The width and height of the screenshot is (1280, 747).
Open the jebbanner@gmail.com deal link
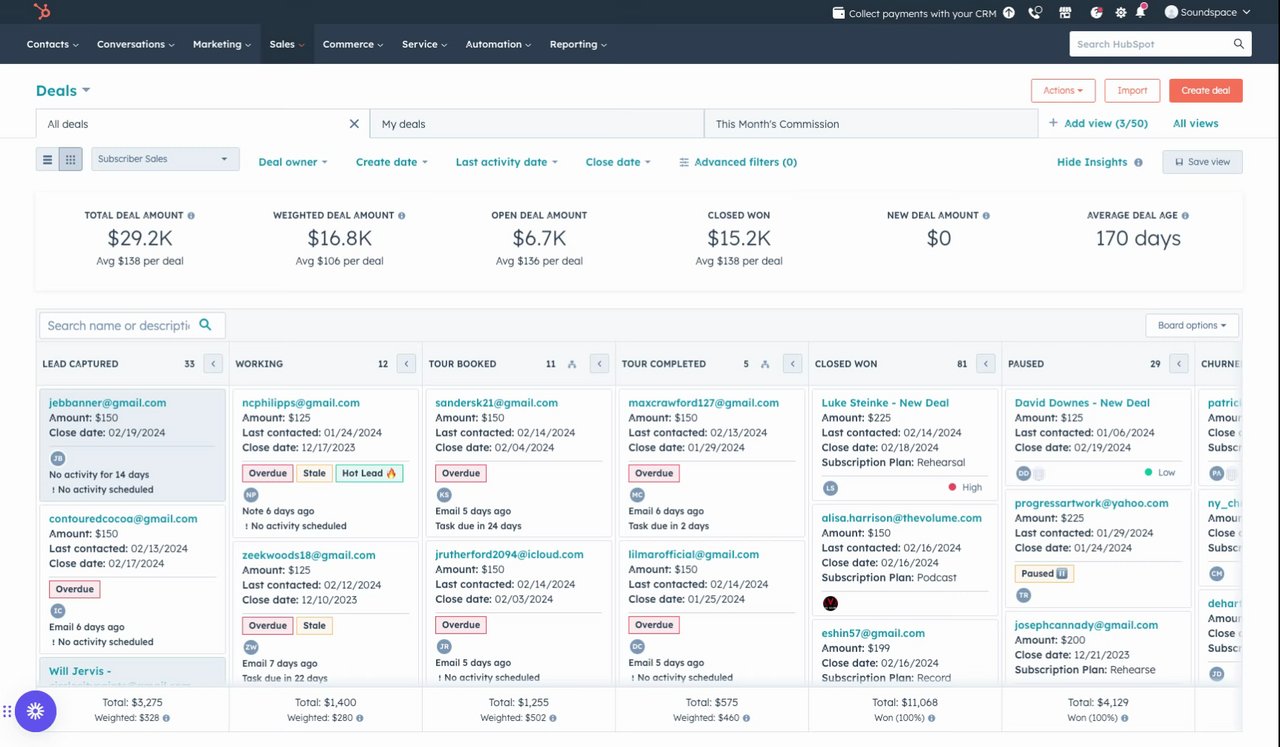click(x=108, y=403)
